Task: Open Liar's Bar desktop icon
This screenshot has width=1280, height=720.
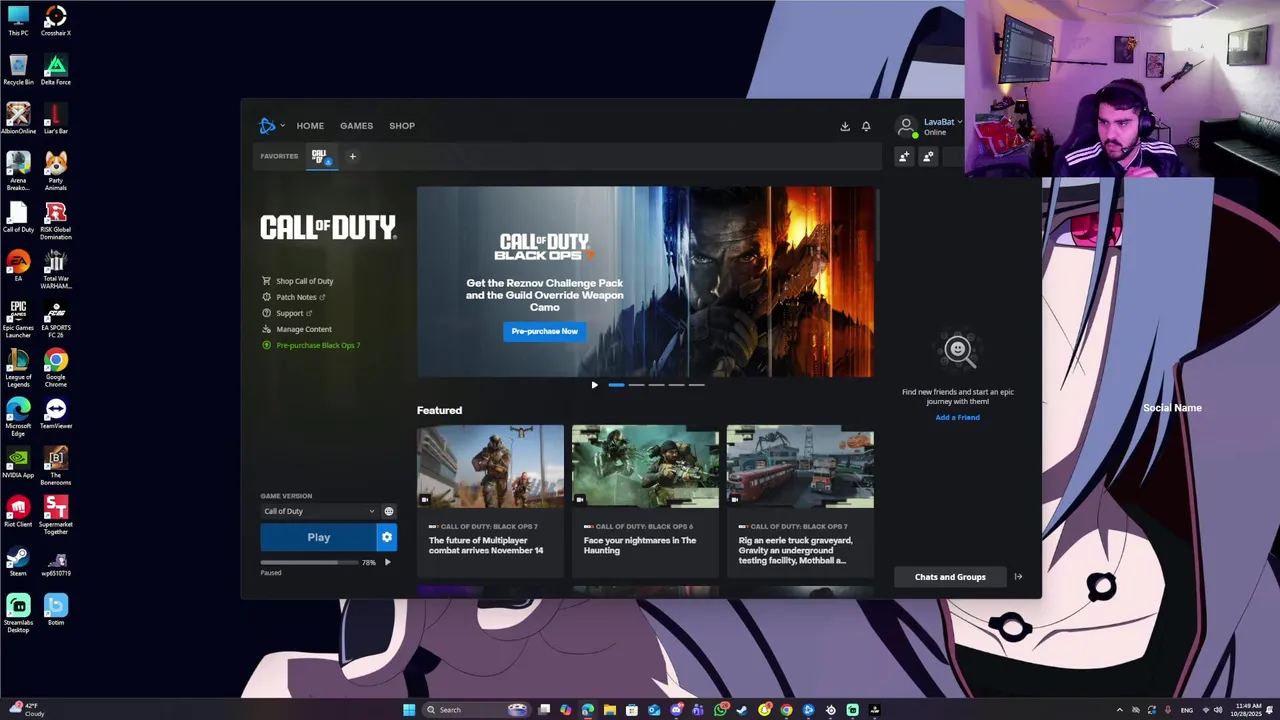Action: click(56, 119)
